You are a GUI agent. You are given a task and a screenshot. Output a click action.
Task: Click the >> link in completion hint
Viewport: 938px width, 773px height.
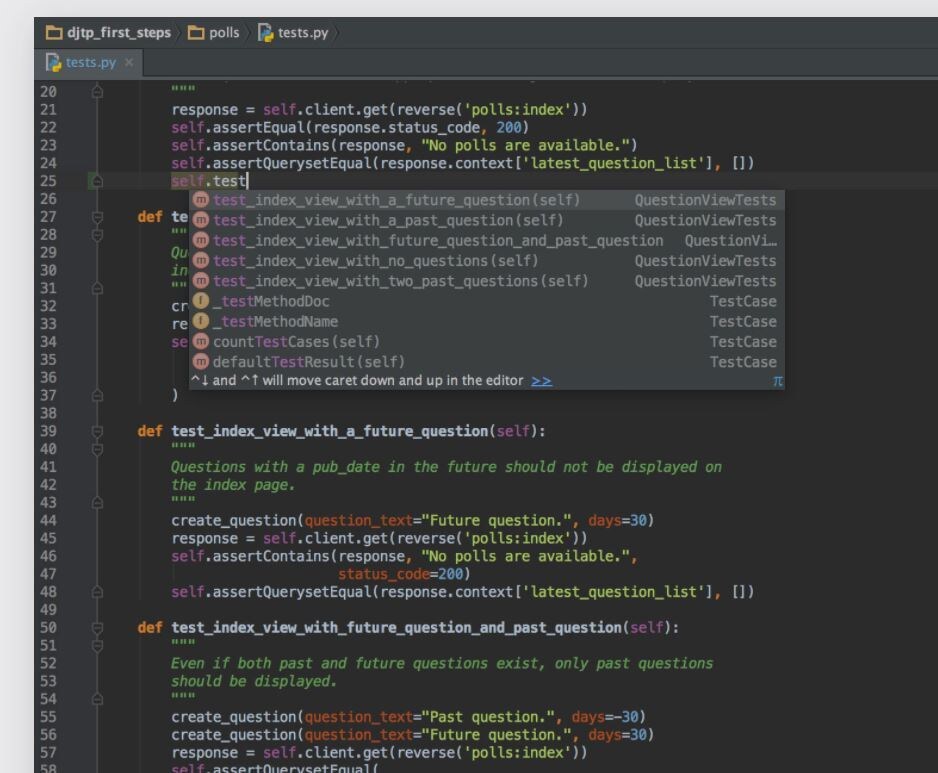541,381
